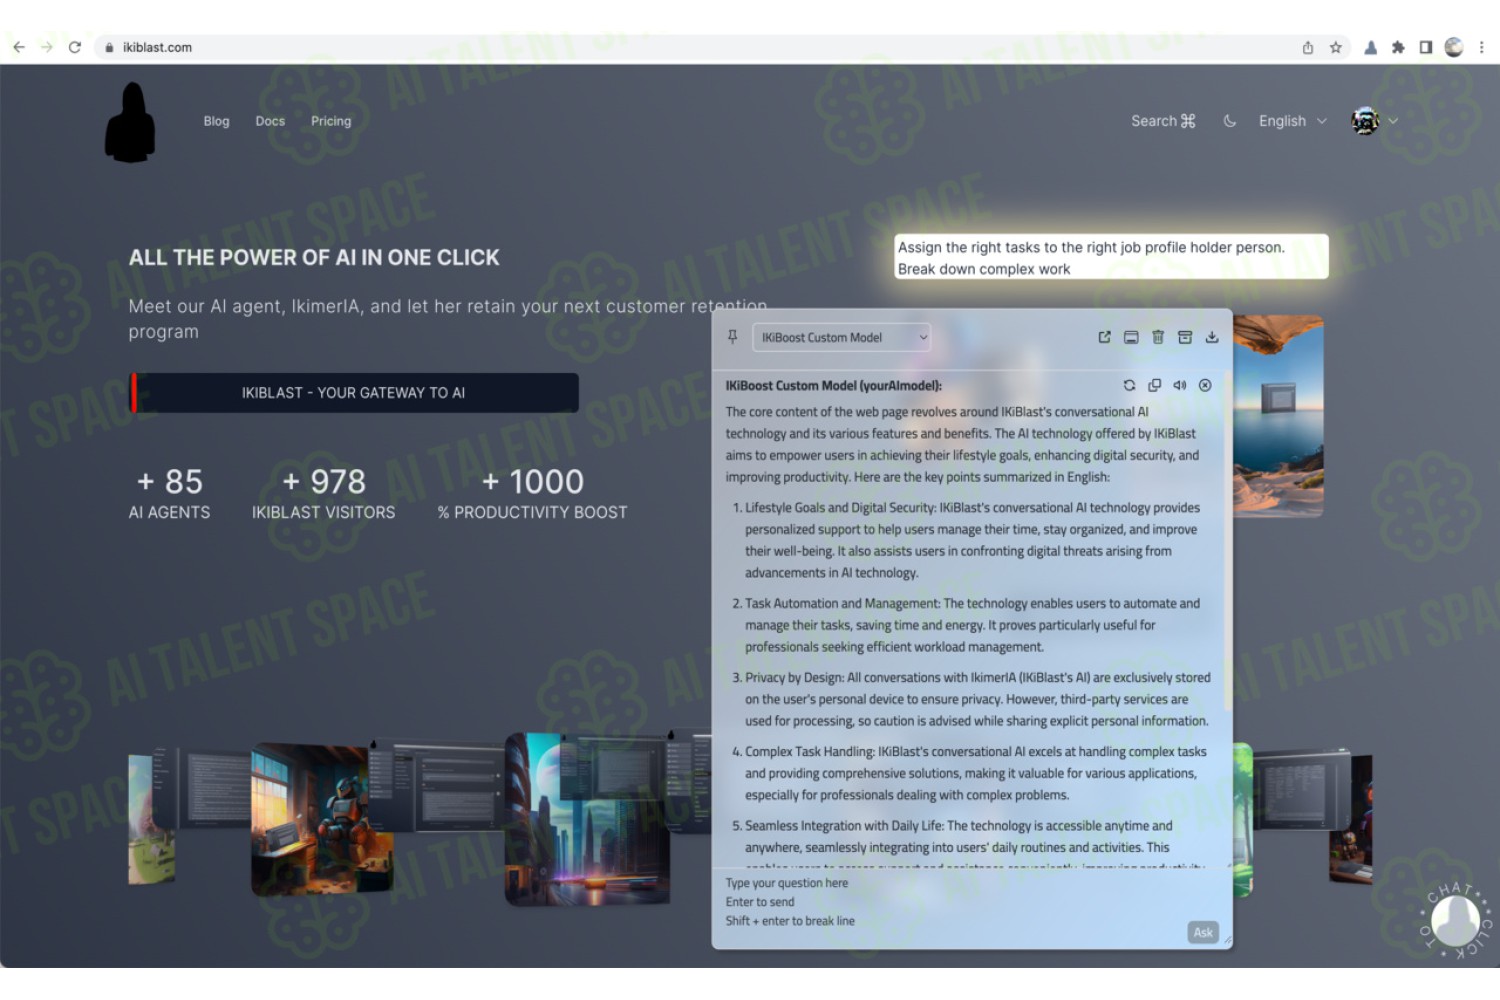Viewport: 1500px width, 1000px height.
Task: Expand the user account chevron menu
Action: coord(1393,121)
